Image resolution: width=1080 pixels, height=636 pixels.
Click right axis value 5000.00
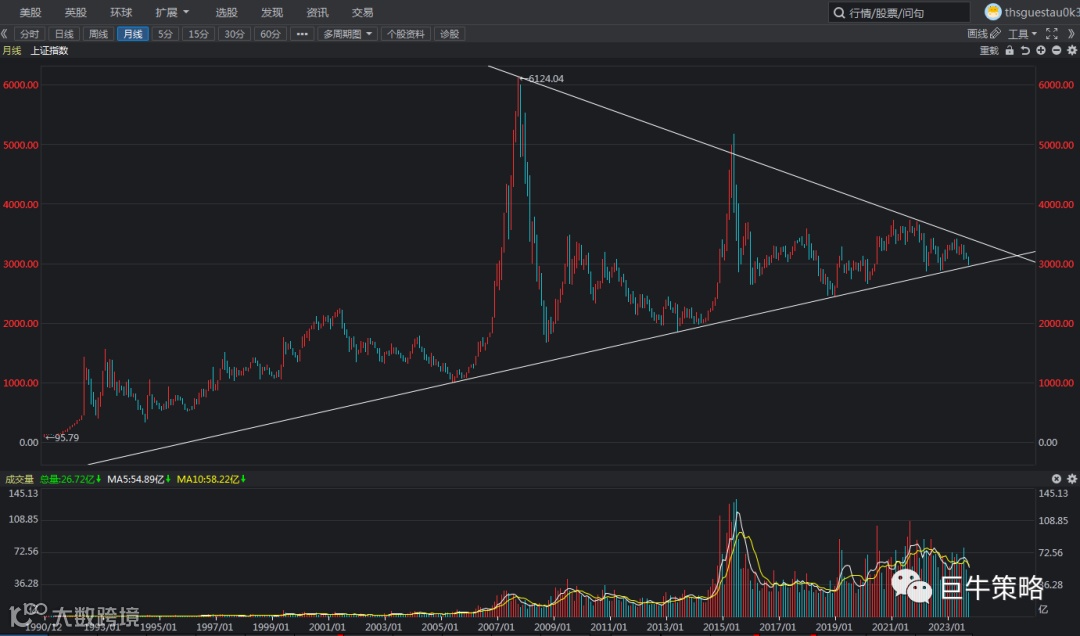click(1056, 145)
